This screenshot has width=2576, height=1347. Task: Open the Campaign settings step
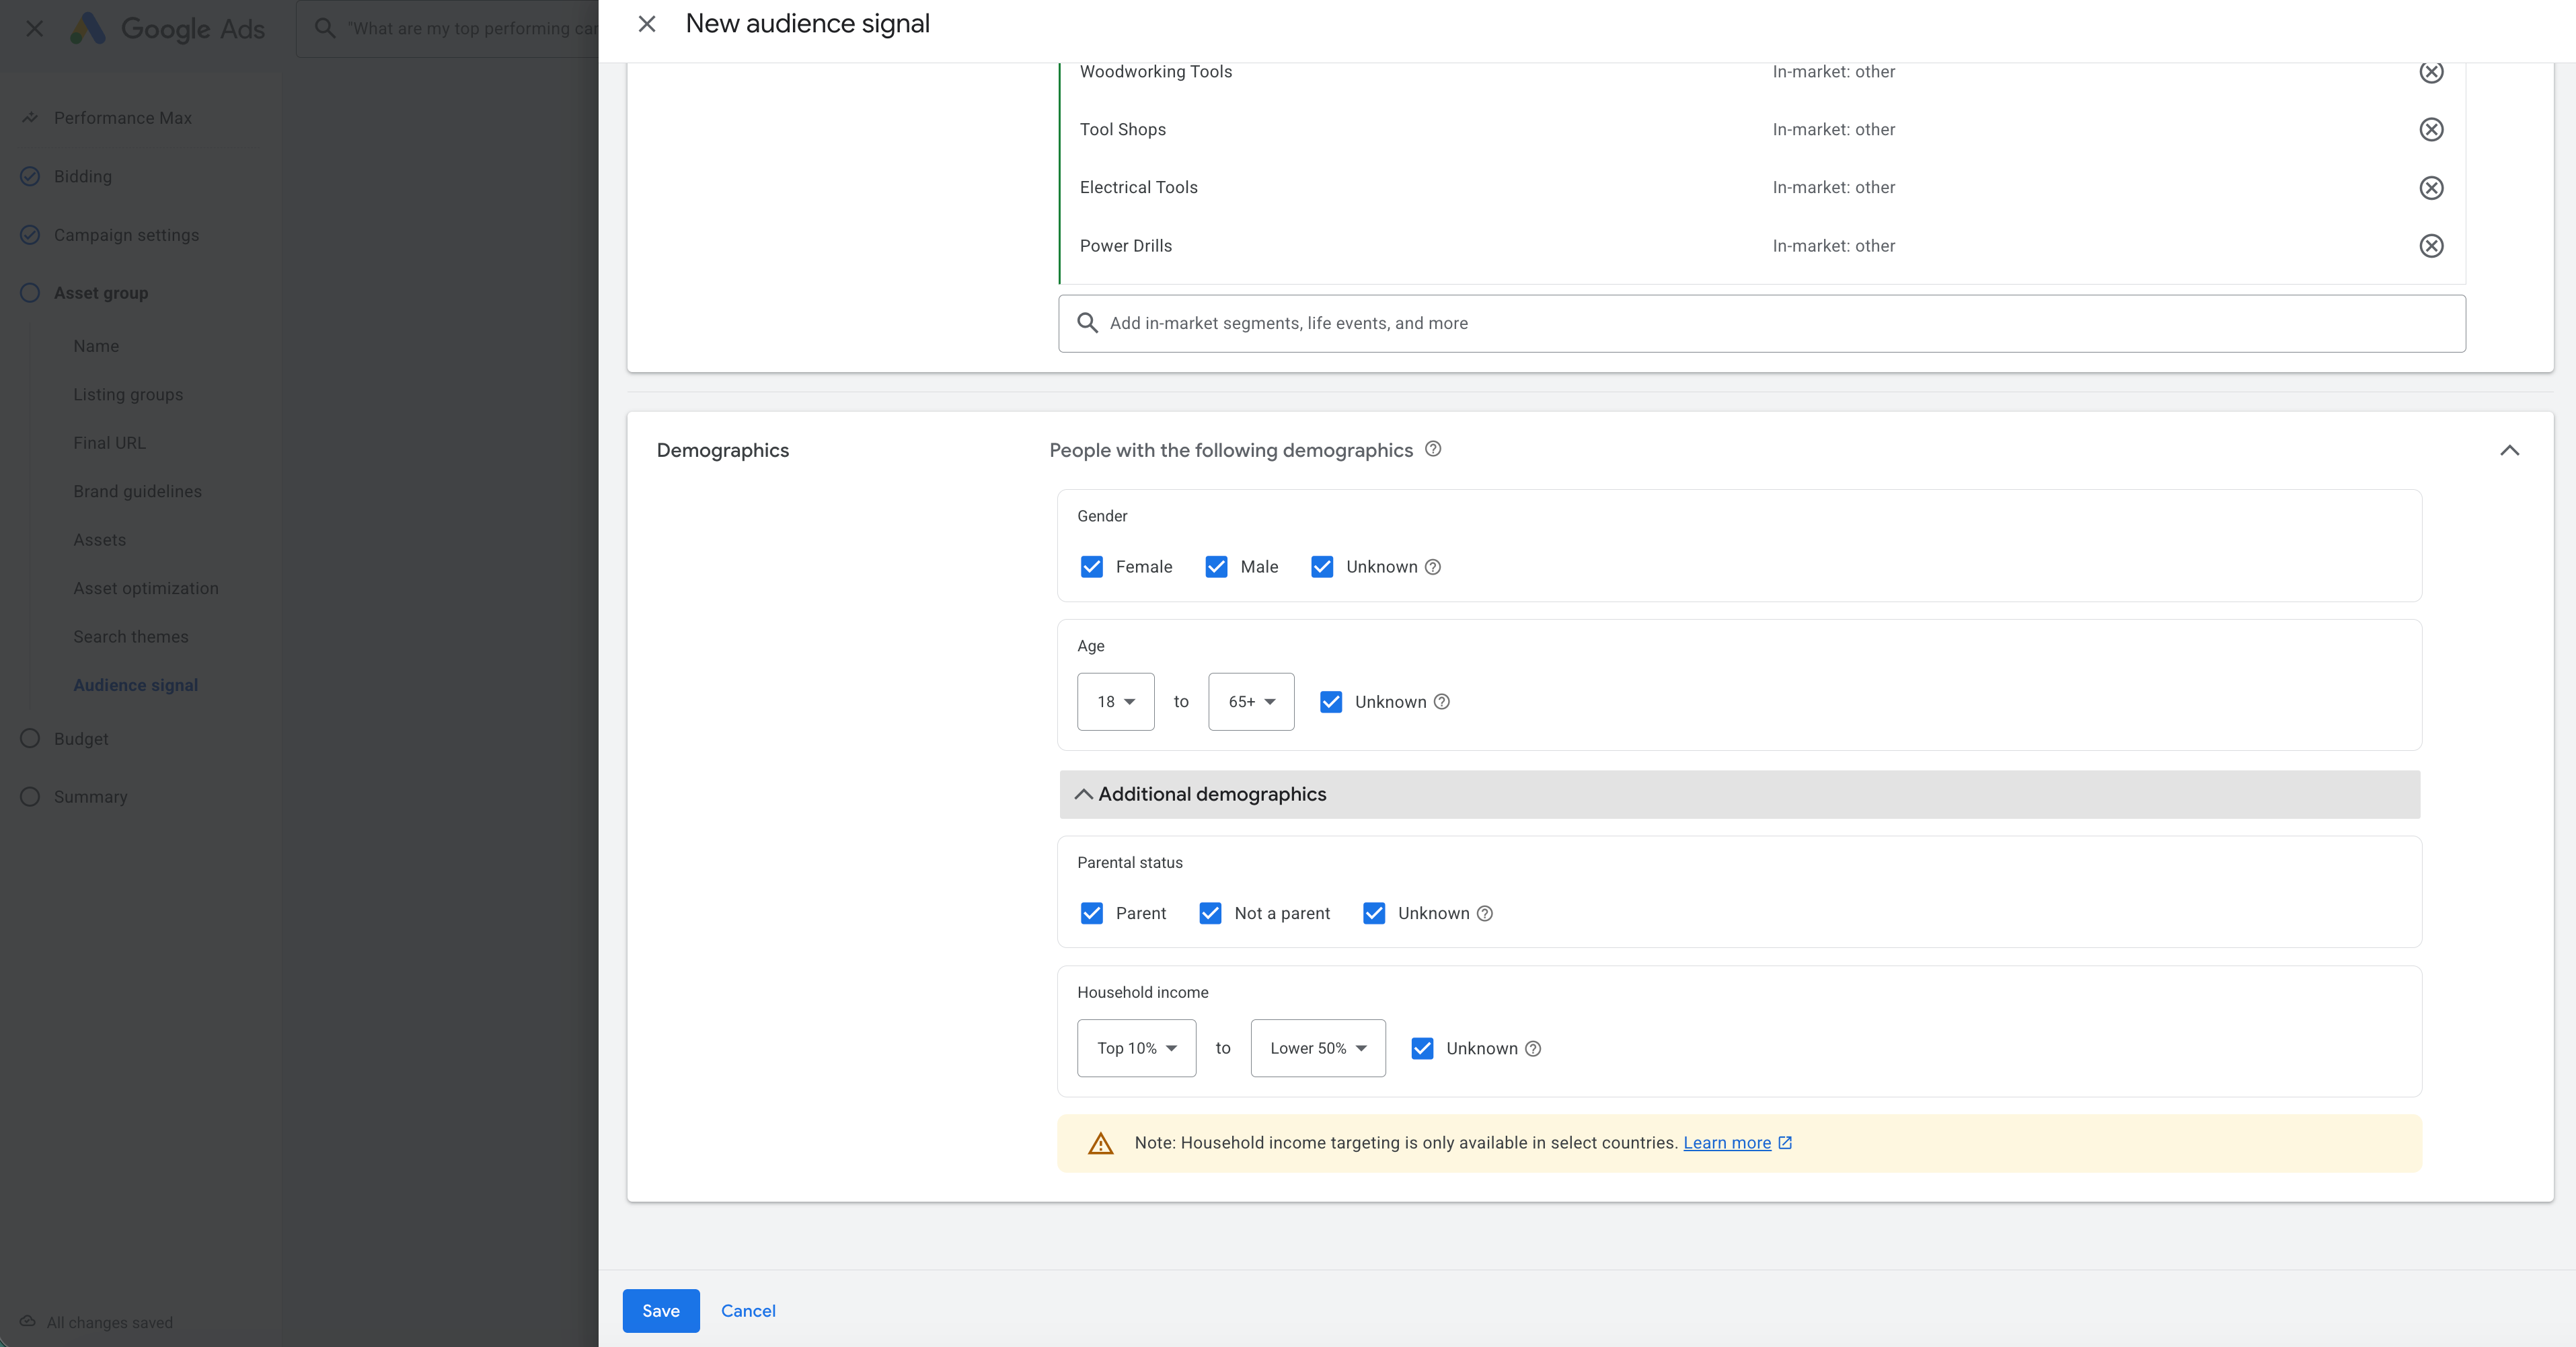pos(126,235)
